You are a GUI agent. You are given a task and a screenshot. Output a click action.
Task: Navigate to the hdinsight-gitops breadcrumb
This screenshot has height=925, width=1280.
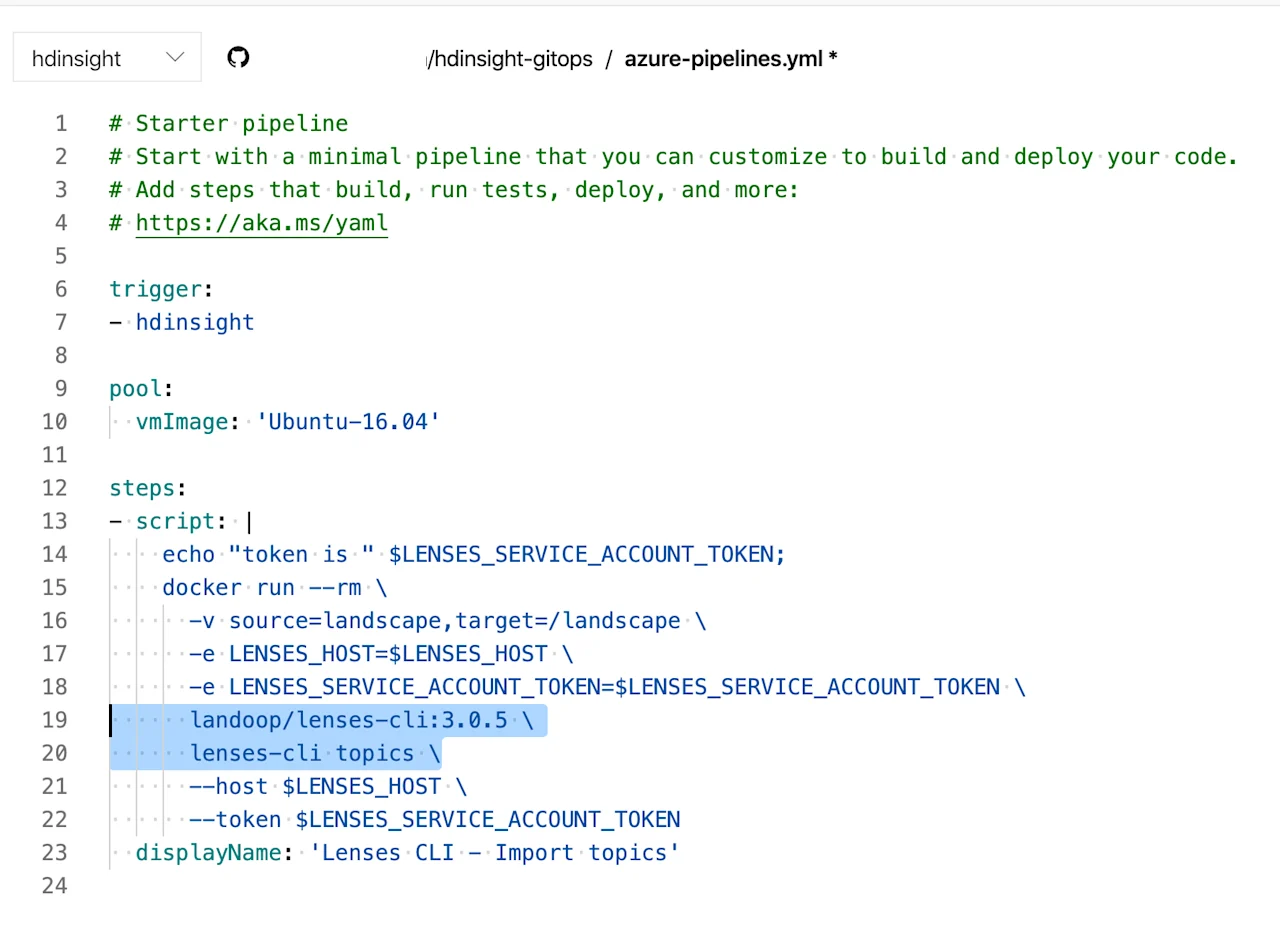coord(509,59)
